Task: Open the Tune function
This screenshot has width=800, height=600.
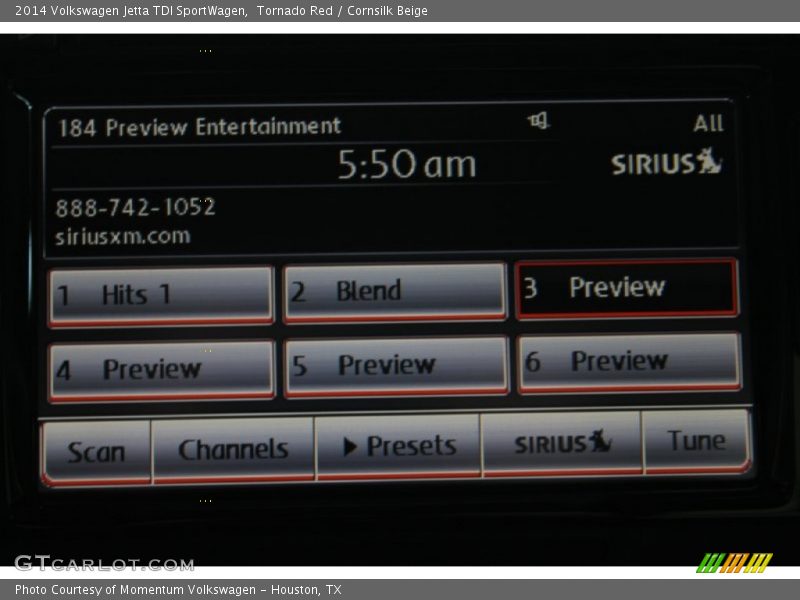Action: pos(696,440)
